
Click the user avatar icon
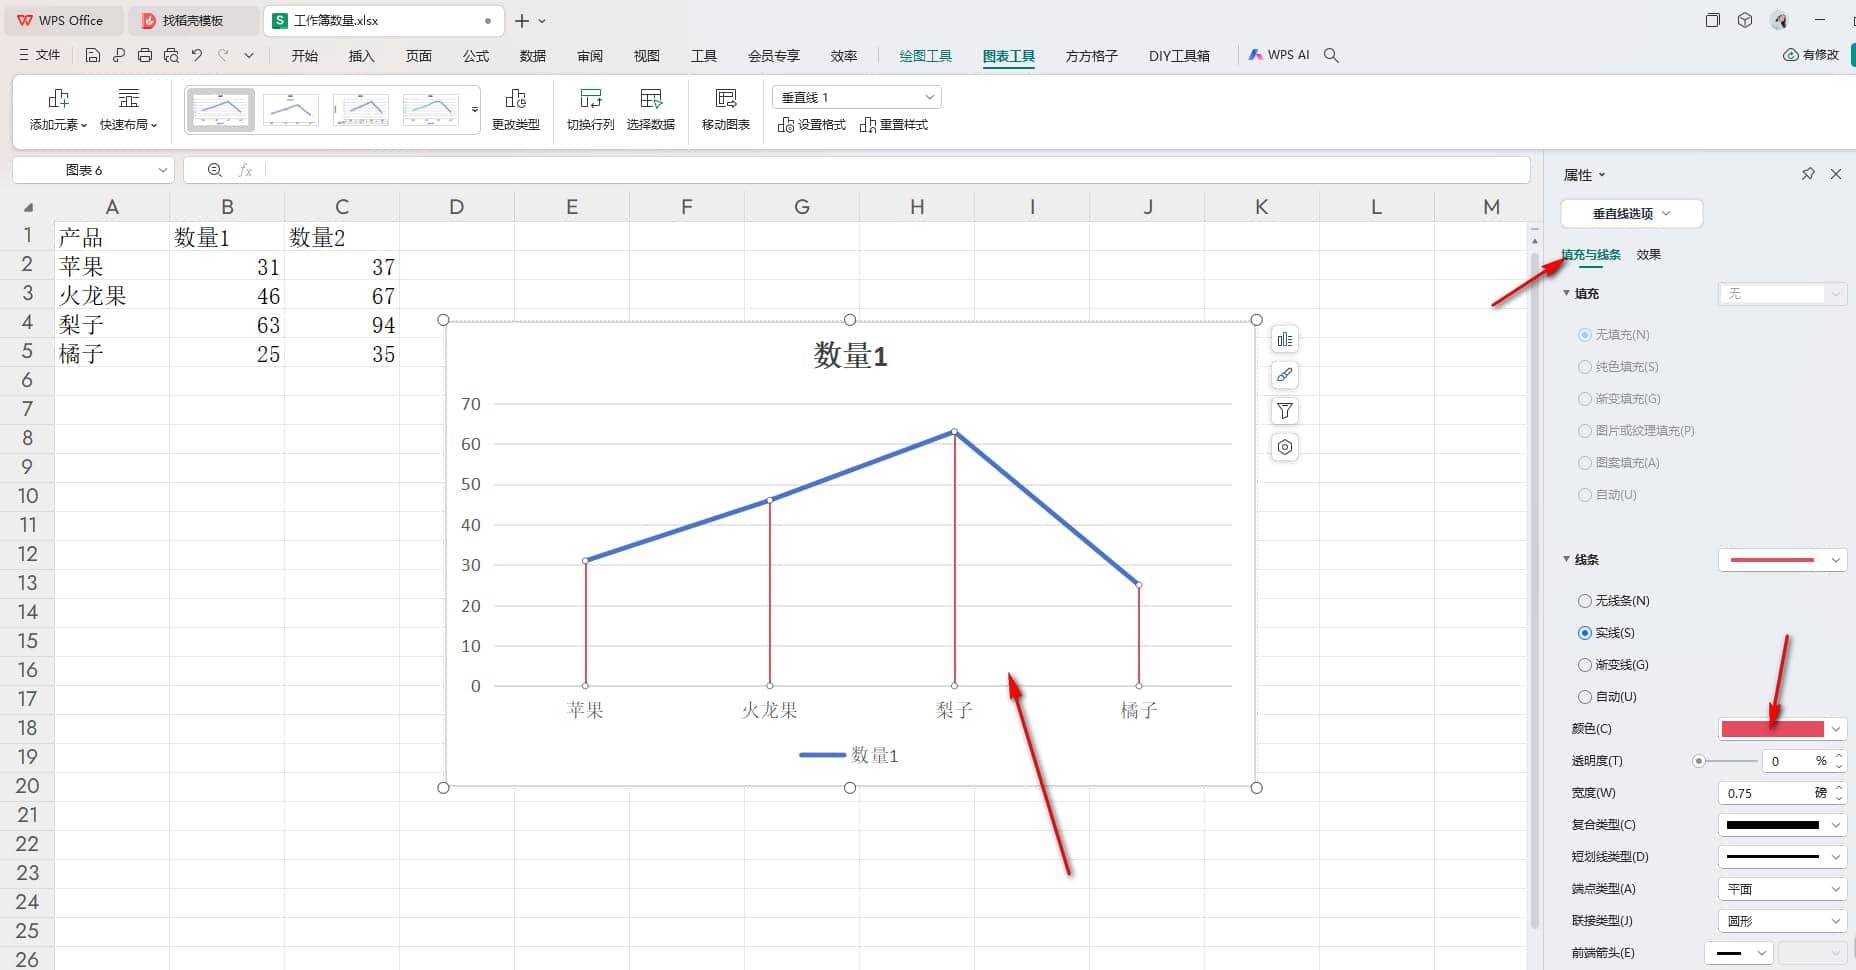(1779, 20)
